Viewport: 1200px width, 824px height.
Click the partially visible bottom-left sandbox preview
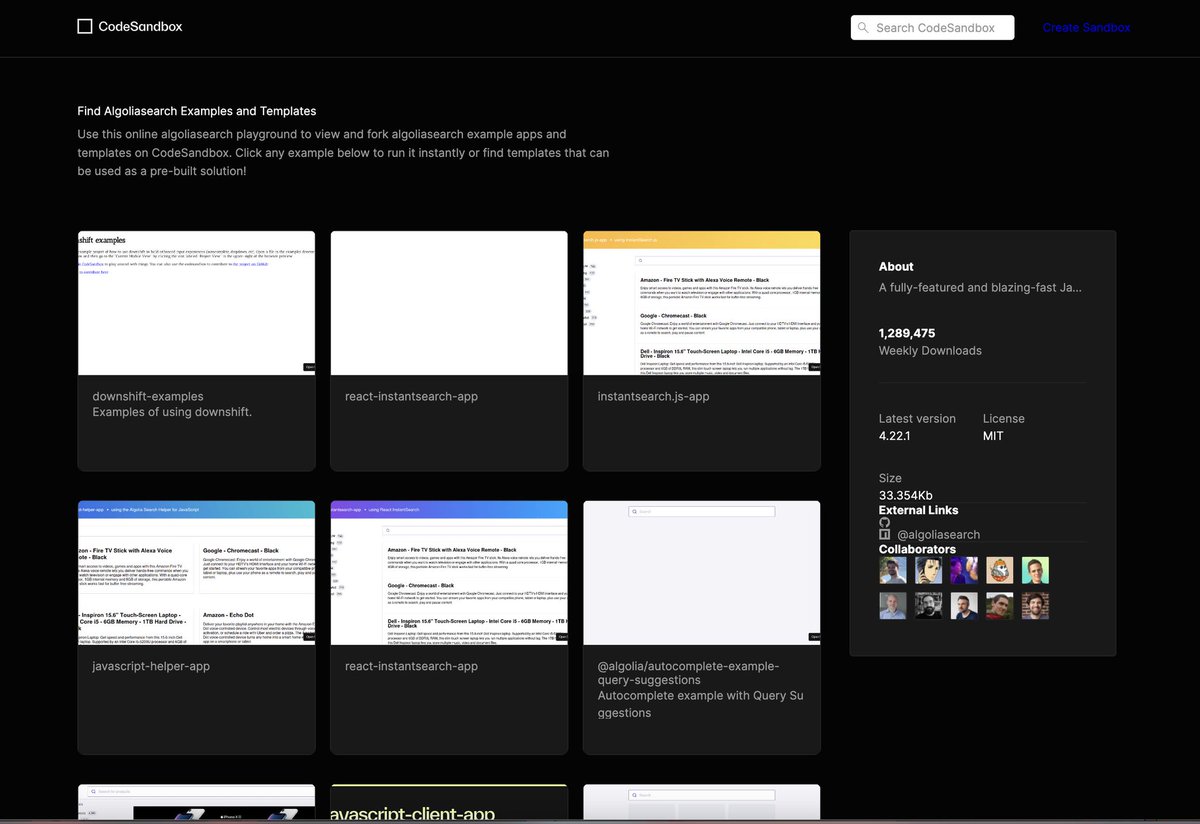196,805
